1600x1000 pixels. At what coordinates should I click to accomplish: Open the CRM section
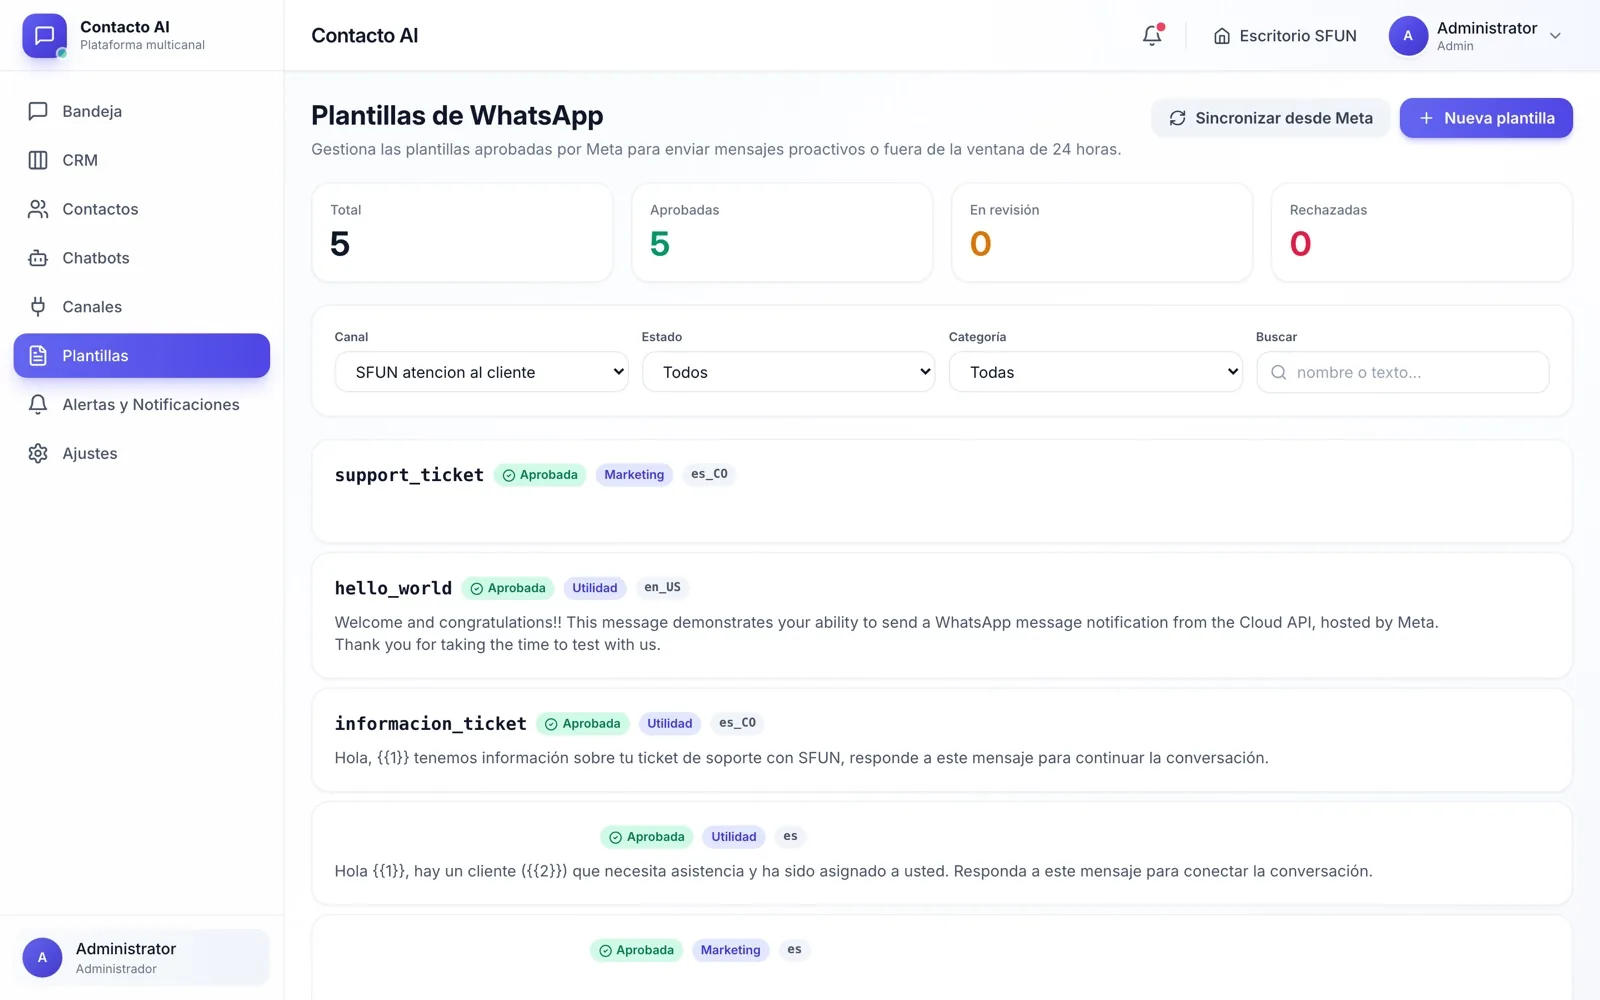(141, 160)
